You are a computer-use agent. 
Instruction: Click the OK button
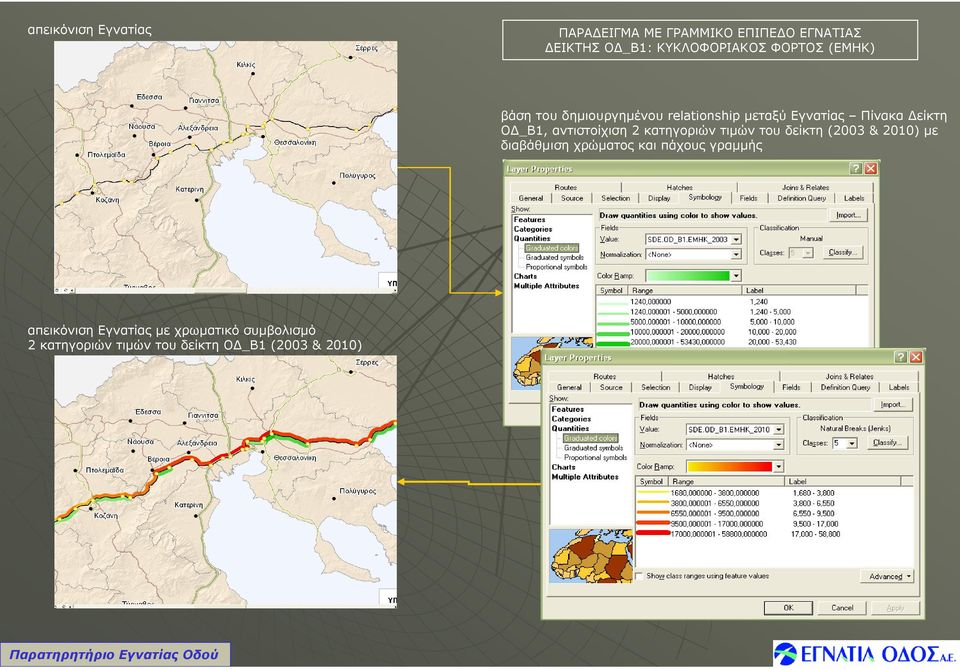click(x=789, y=608)
